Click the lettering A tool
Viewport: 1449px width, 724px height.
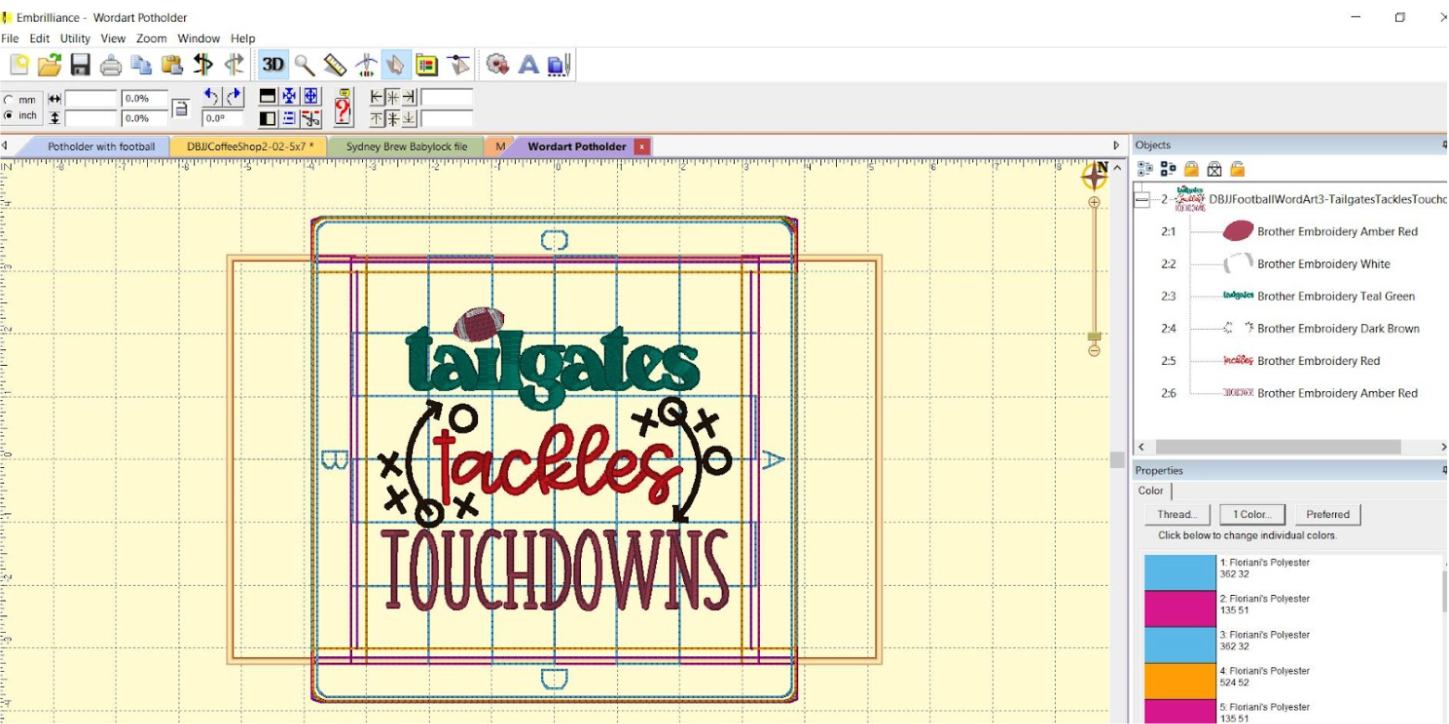(528, 65)
